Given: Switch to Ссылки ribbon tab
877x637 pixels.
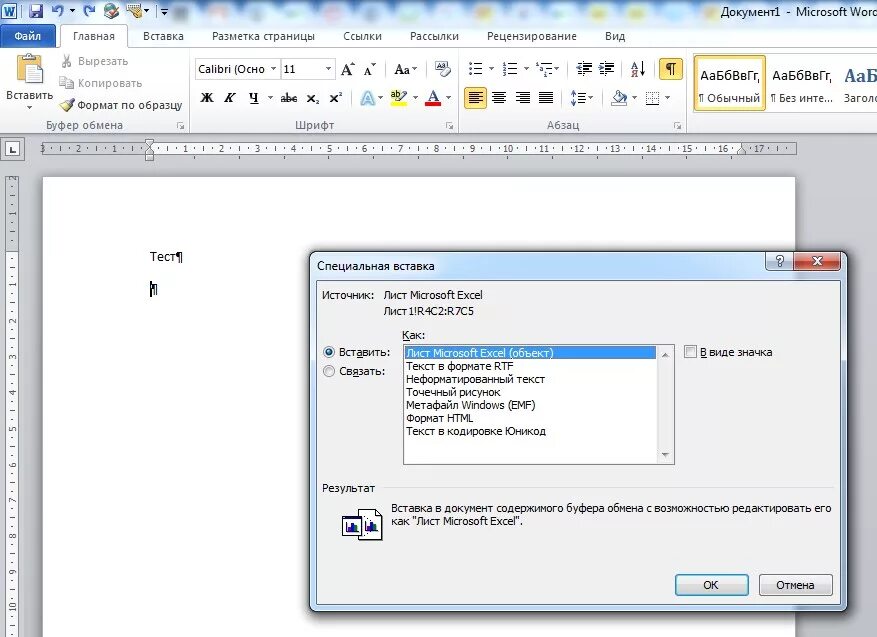Looking at the screenshot, I should (362, 36).
